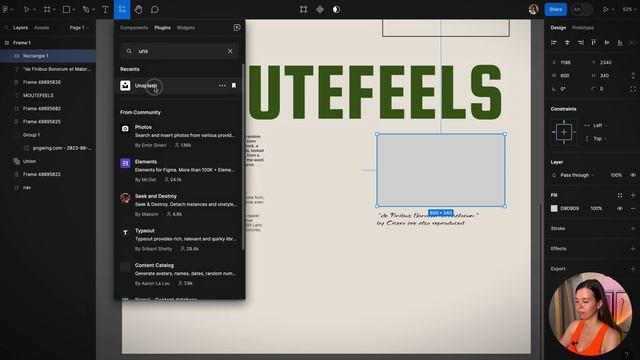Click the plugin search field

tap(180, 51)
